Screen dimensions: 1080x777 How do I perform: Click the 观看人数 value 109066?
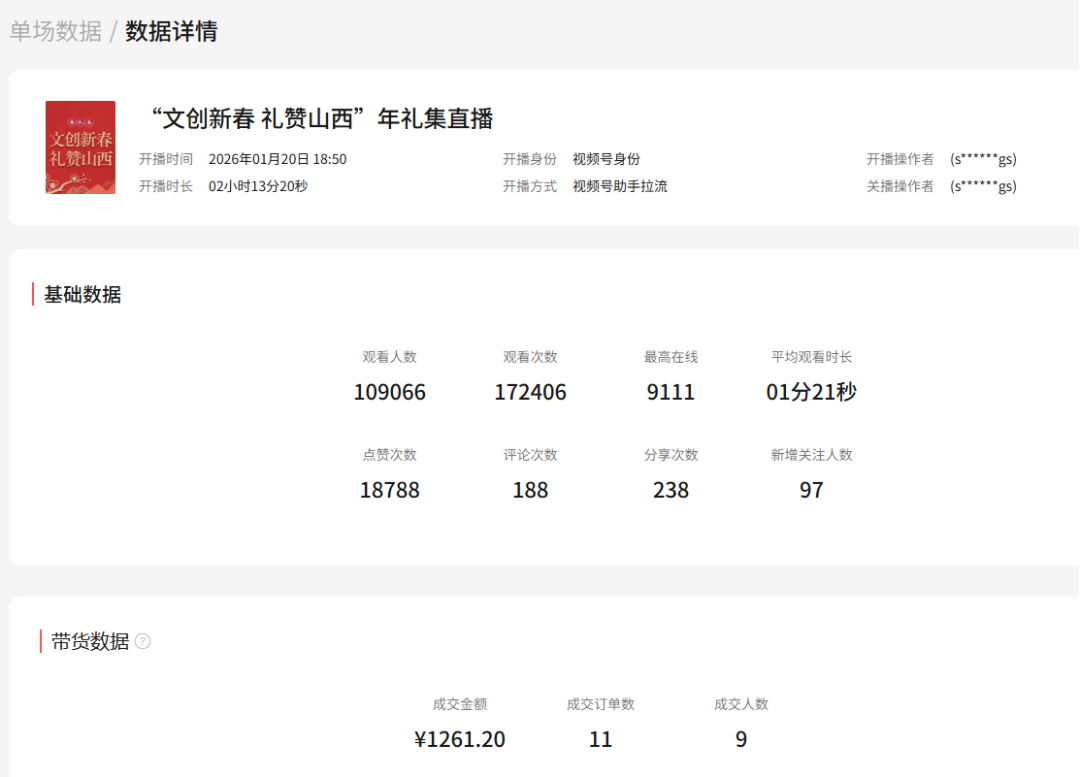coord(389,392)
